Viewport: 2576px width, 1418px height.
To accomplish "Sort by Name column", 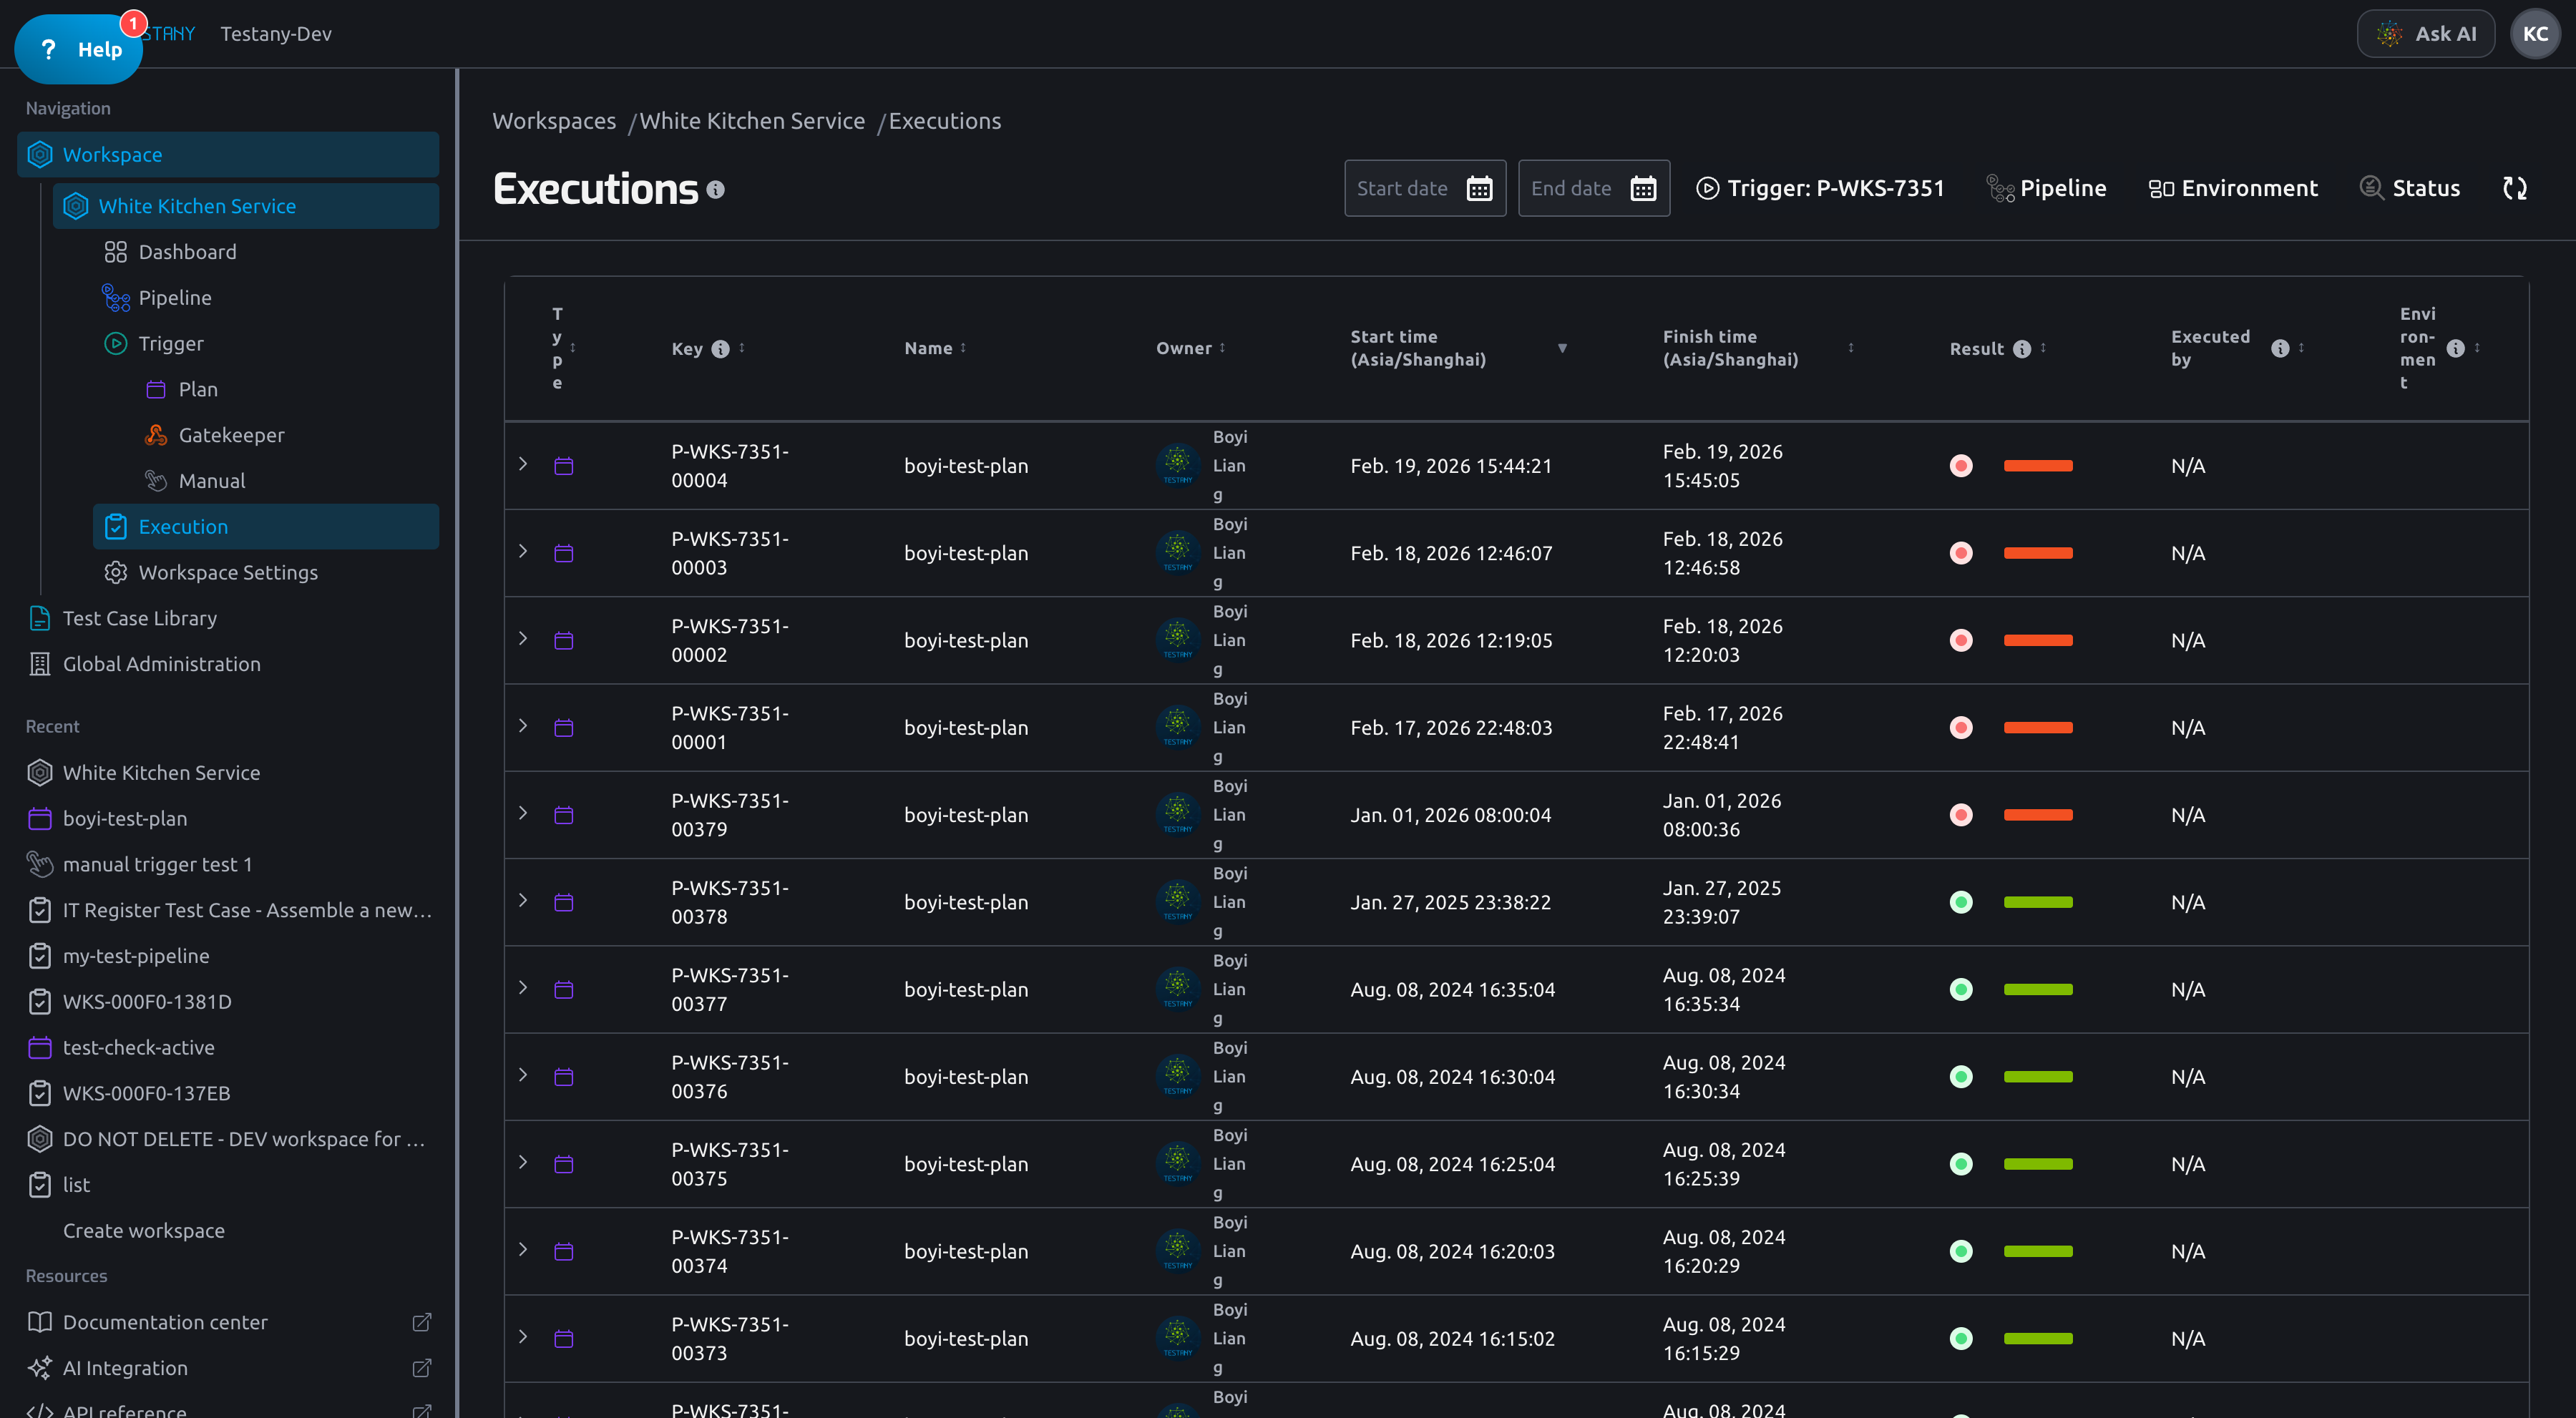I will point(963,348).
